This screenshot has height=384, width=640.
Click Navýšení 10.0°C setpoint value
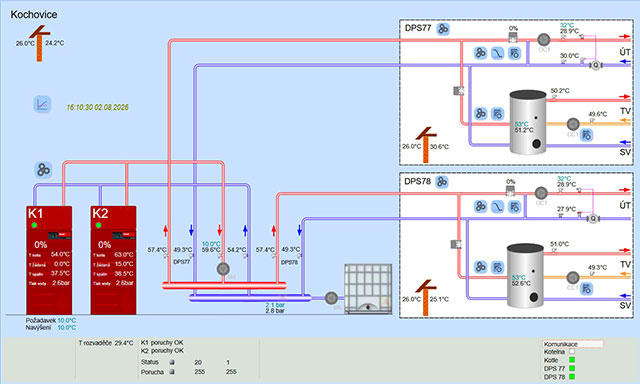67,327
